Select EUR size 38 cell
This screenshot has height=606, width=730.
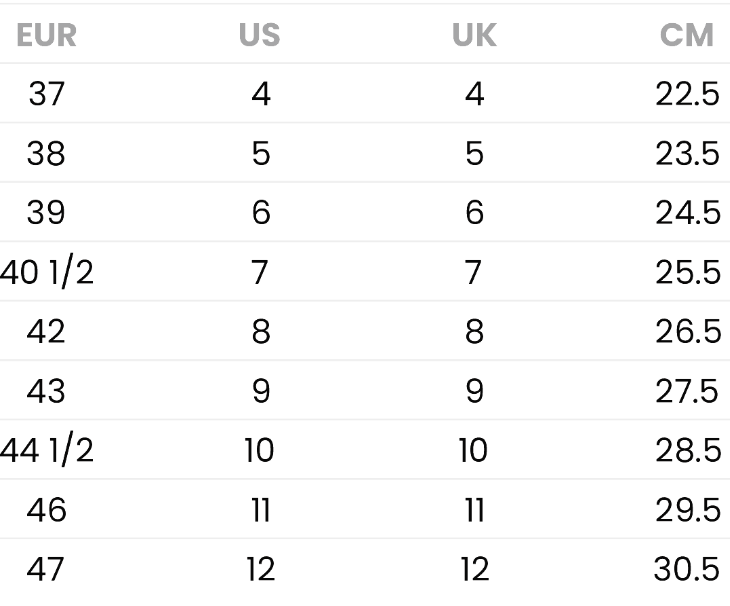pos(46,153)
